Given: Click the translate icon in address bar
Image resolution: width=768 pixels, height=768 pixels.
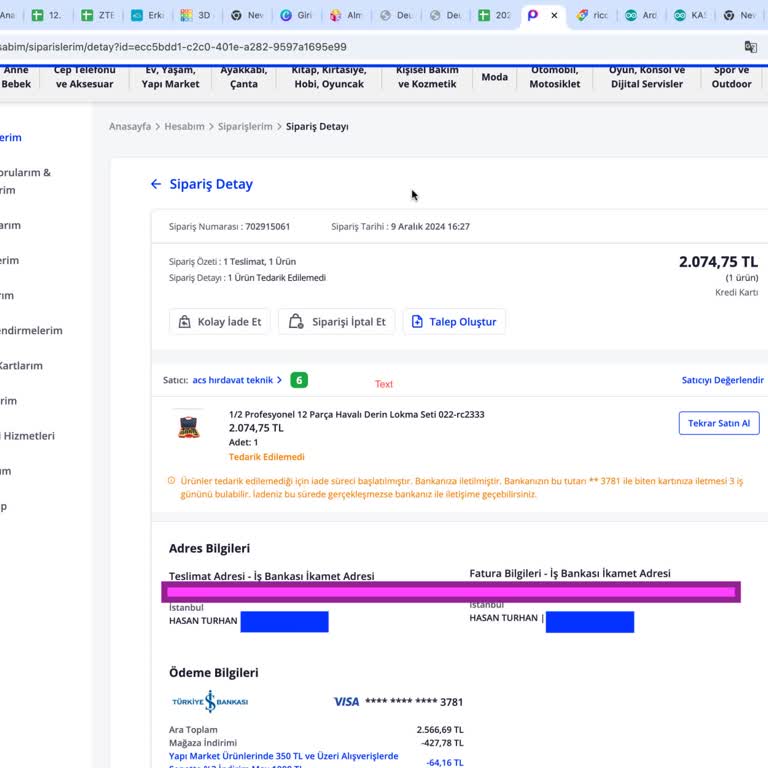Looking at the screenshot, I should coord(750,47).
